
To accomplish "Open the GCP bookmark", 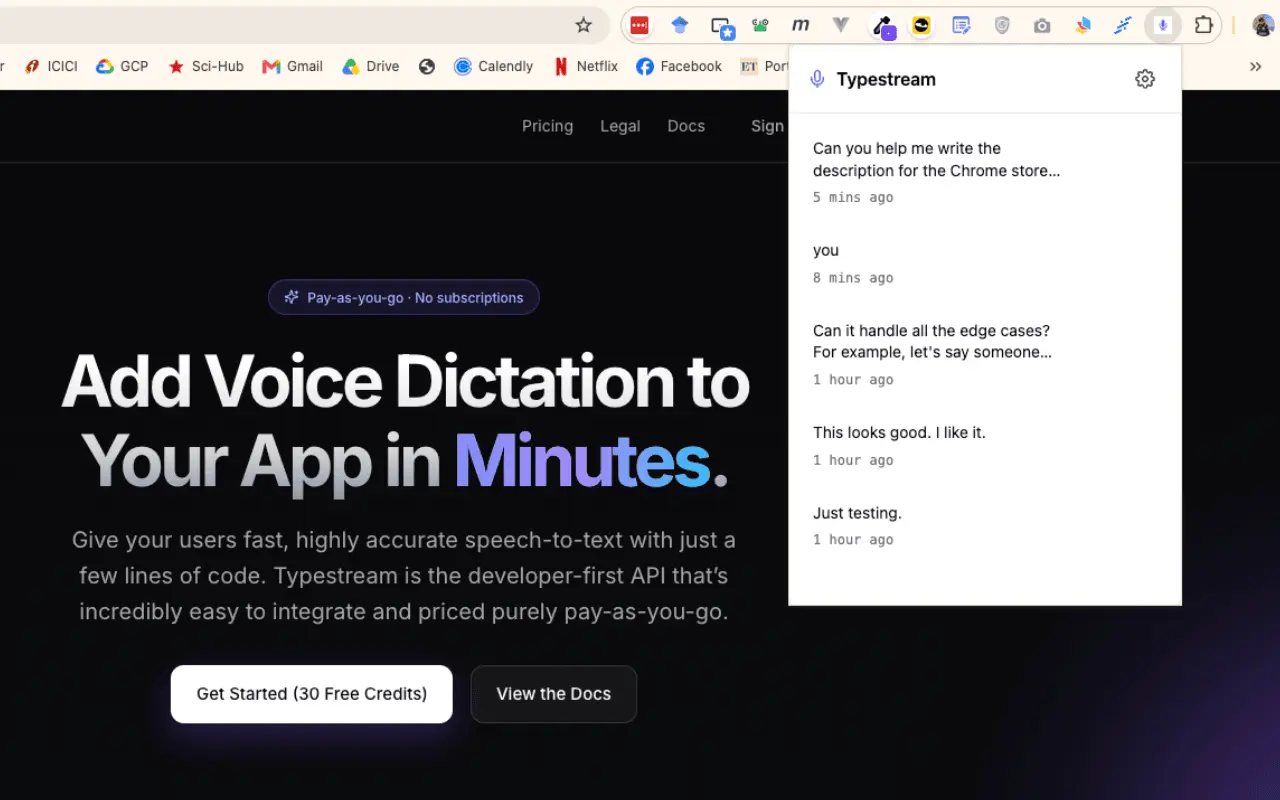I will [x=122, y=67].
